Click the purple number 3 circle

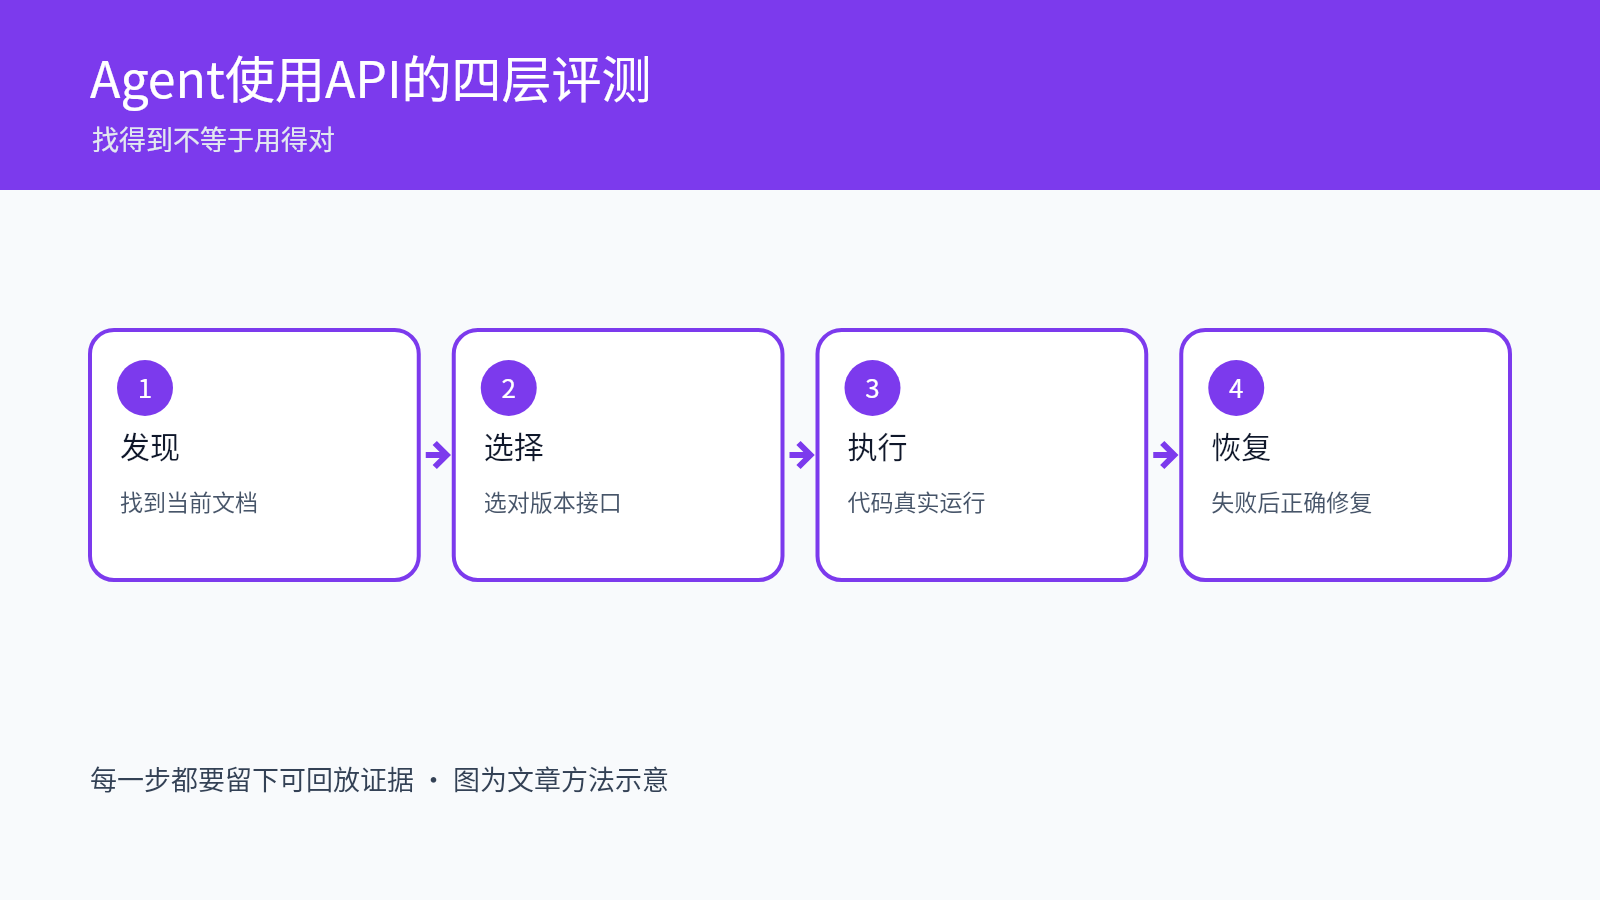(873, 388)
